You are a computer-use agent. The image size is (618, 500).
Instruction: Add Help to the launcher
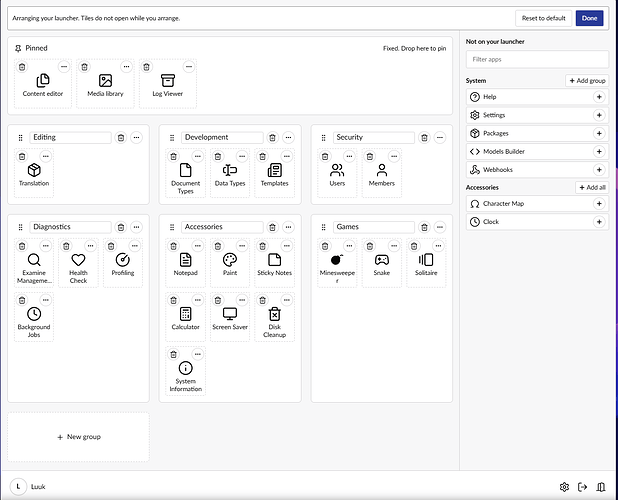[599, 97]
